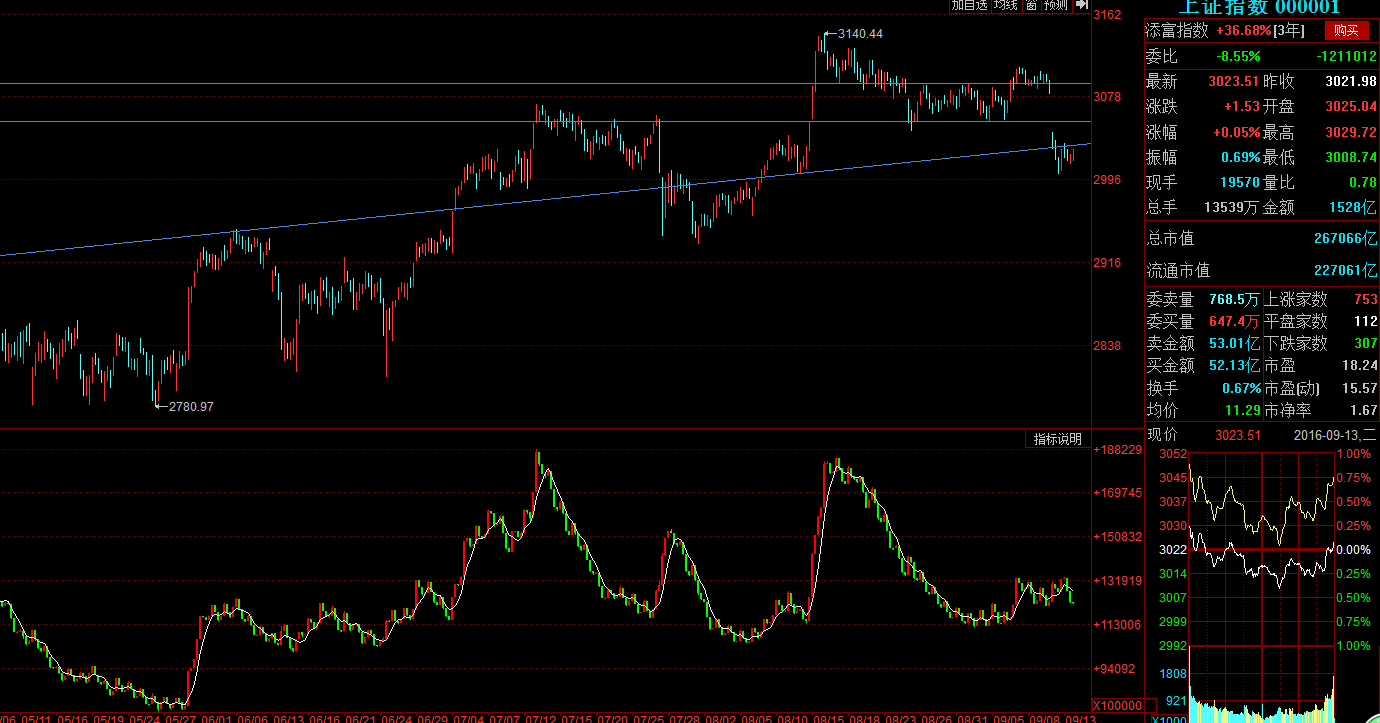This screenshot has height=723, width=1380.
Task: Click the 委比 value -8.55%
Action: (x=1236, y=56)
